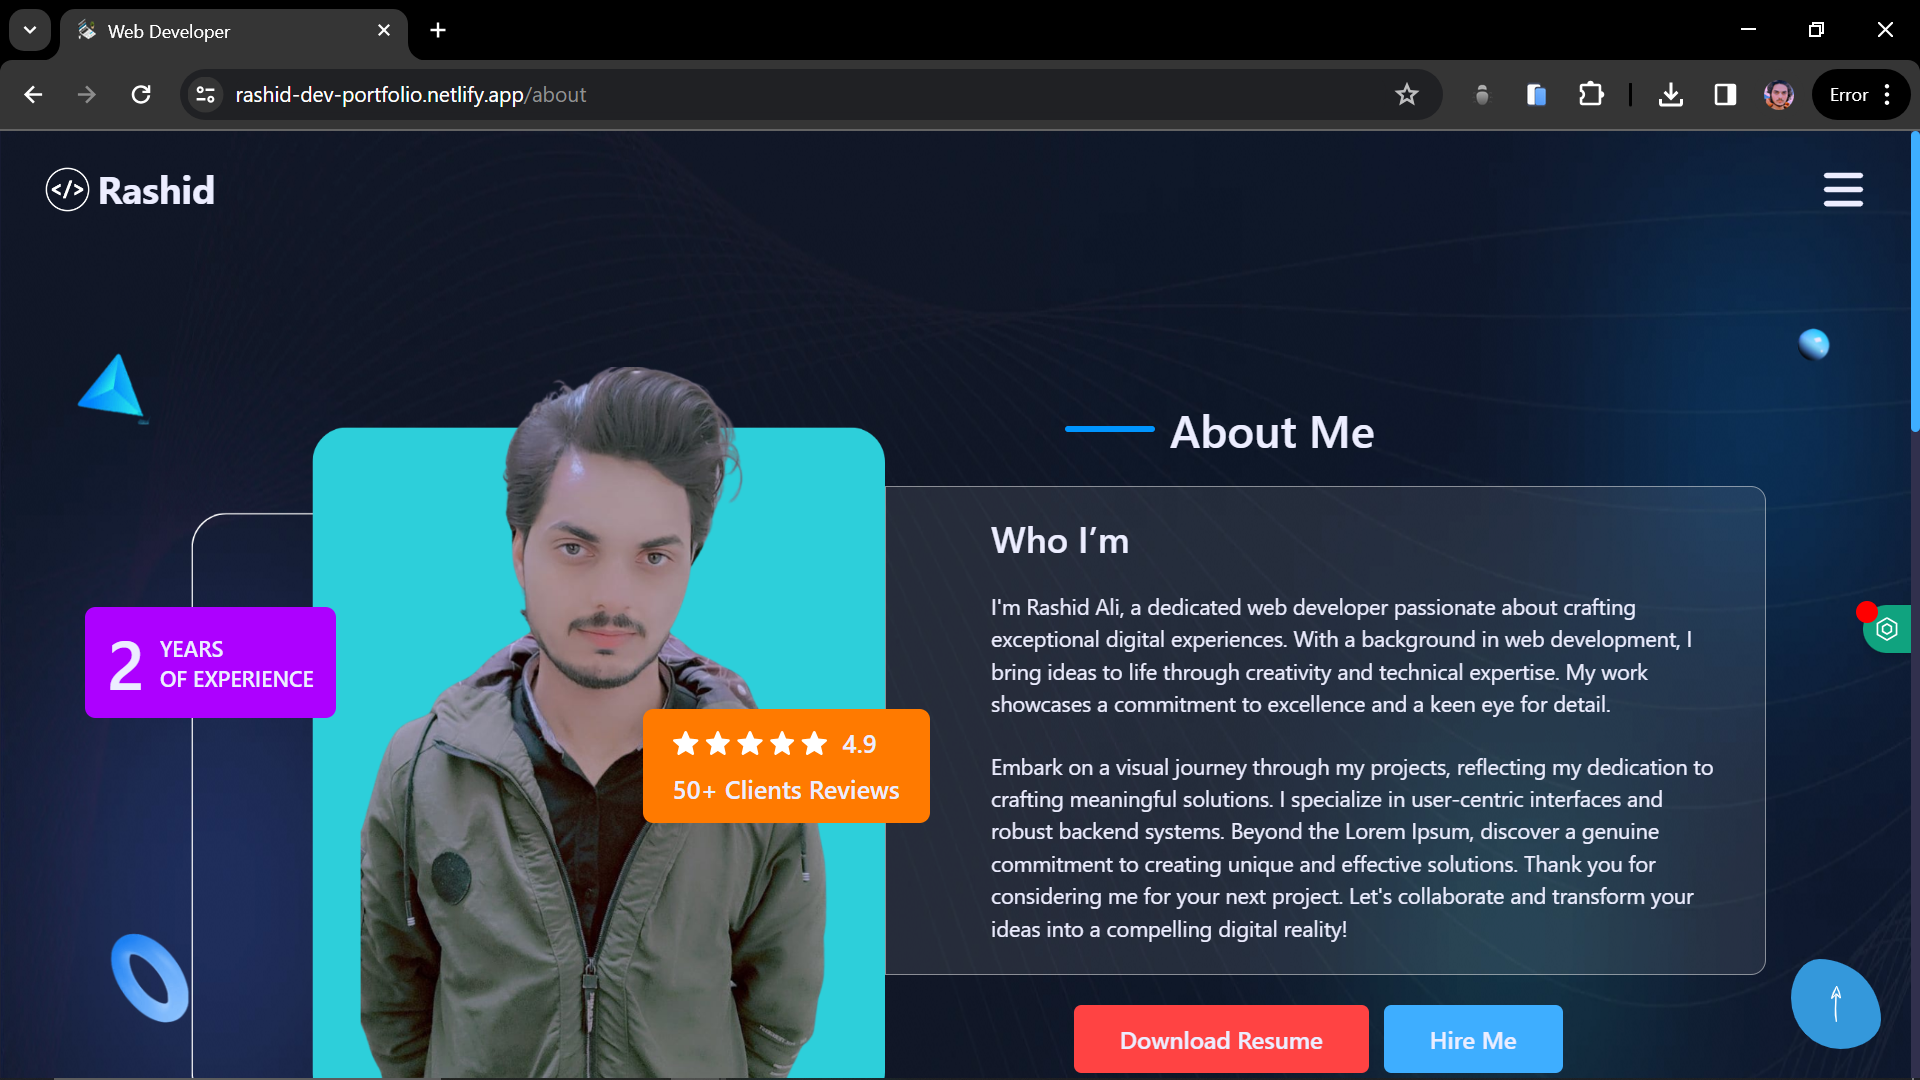Click the green floating extension widget
Image resolution: width=1920 pixels, height=1080 pixels.
pyautogui.click(x=1887, y=629)
